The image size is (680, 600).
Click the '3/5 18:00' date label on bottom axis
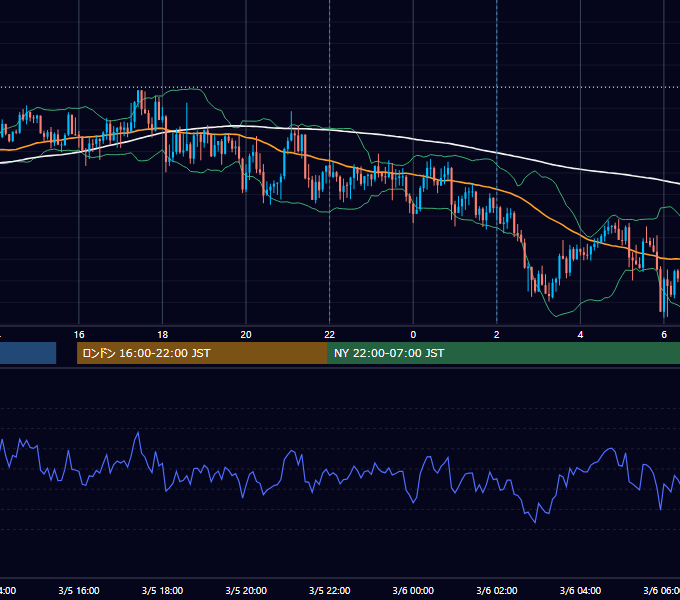163,590
